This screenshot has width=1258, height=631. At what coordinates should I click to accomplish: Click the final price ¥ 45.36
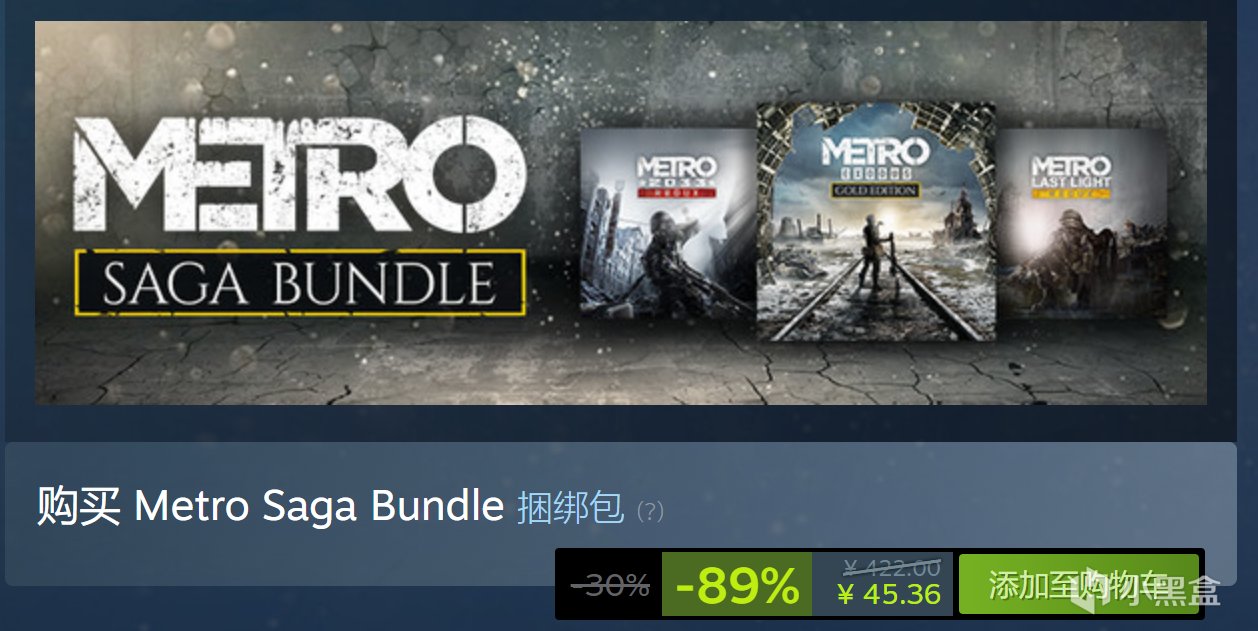click(889, 595)
